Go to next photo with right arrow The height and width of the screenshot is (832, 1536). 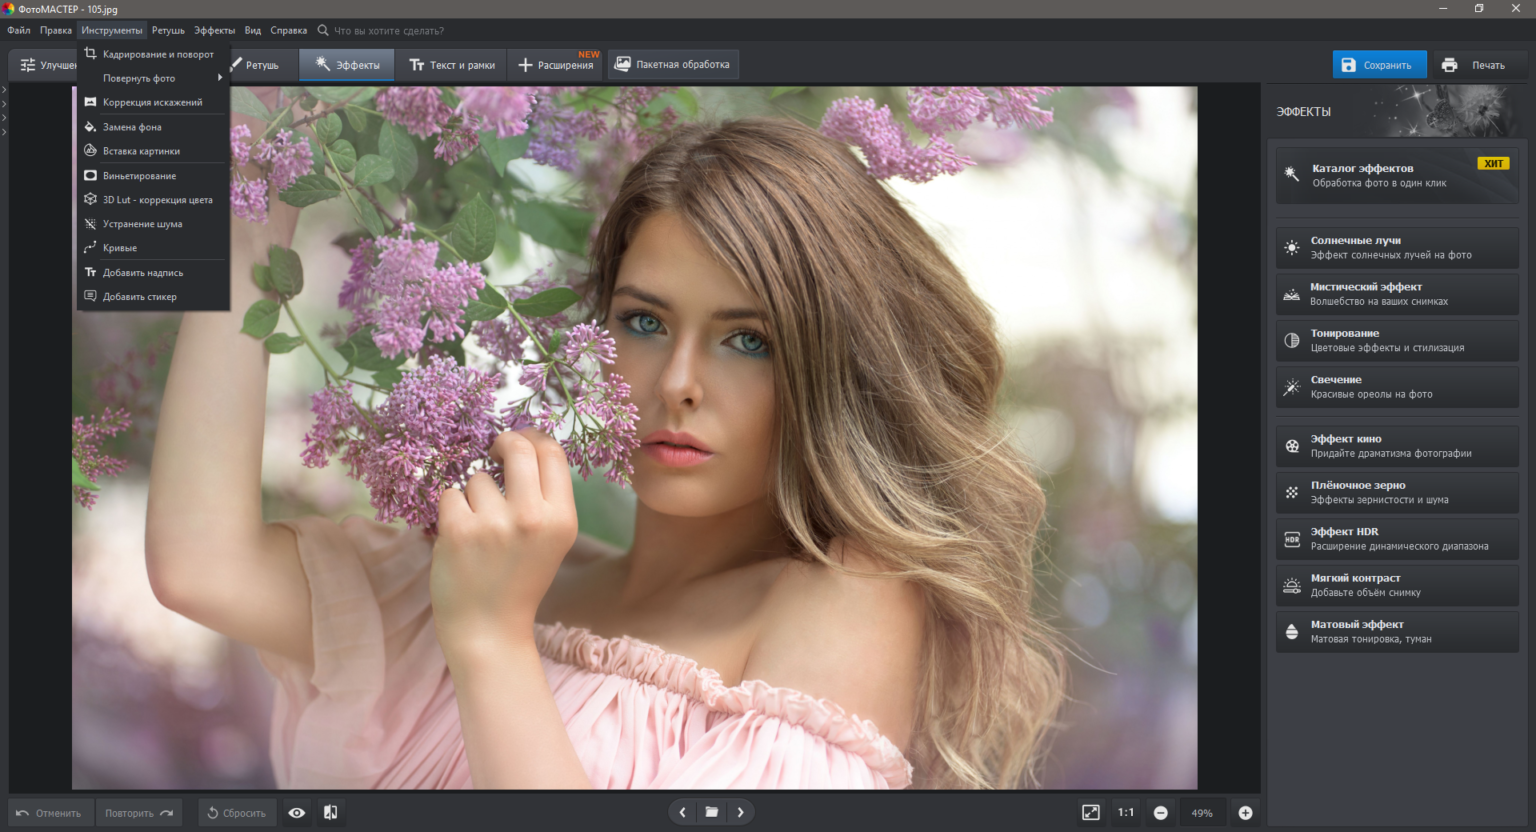pos(740,812)
